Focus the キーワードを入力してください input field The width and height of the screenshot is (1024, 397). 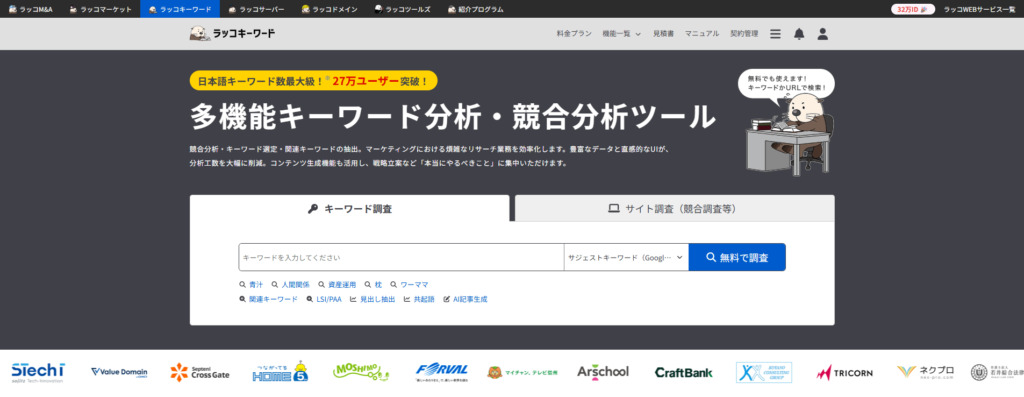[x=401, y=257]
